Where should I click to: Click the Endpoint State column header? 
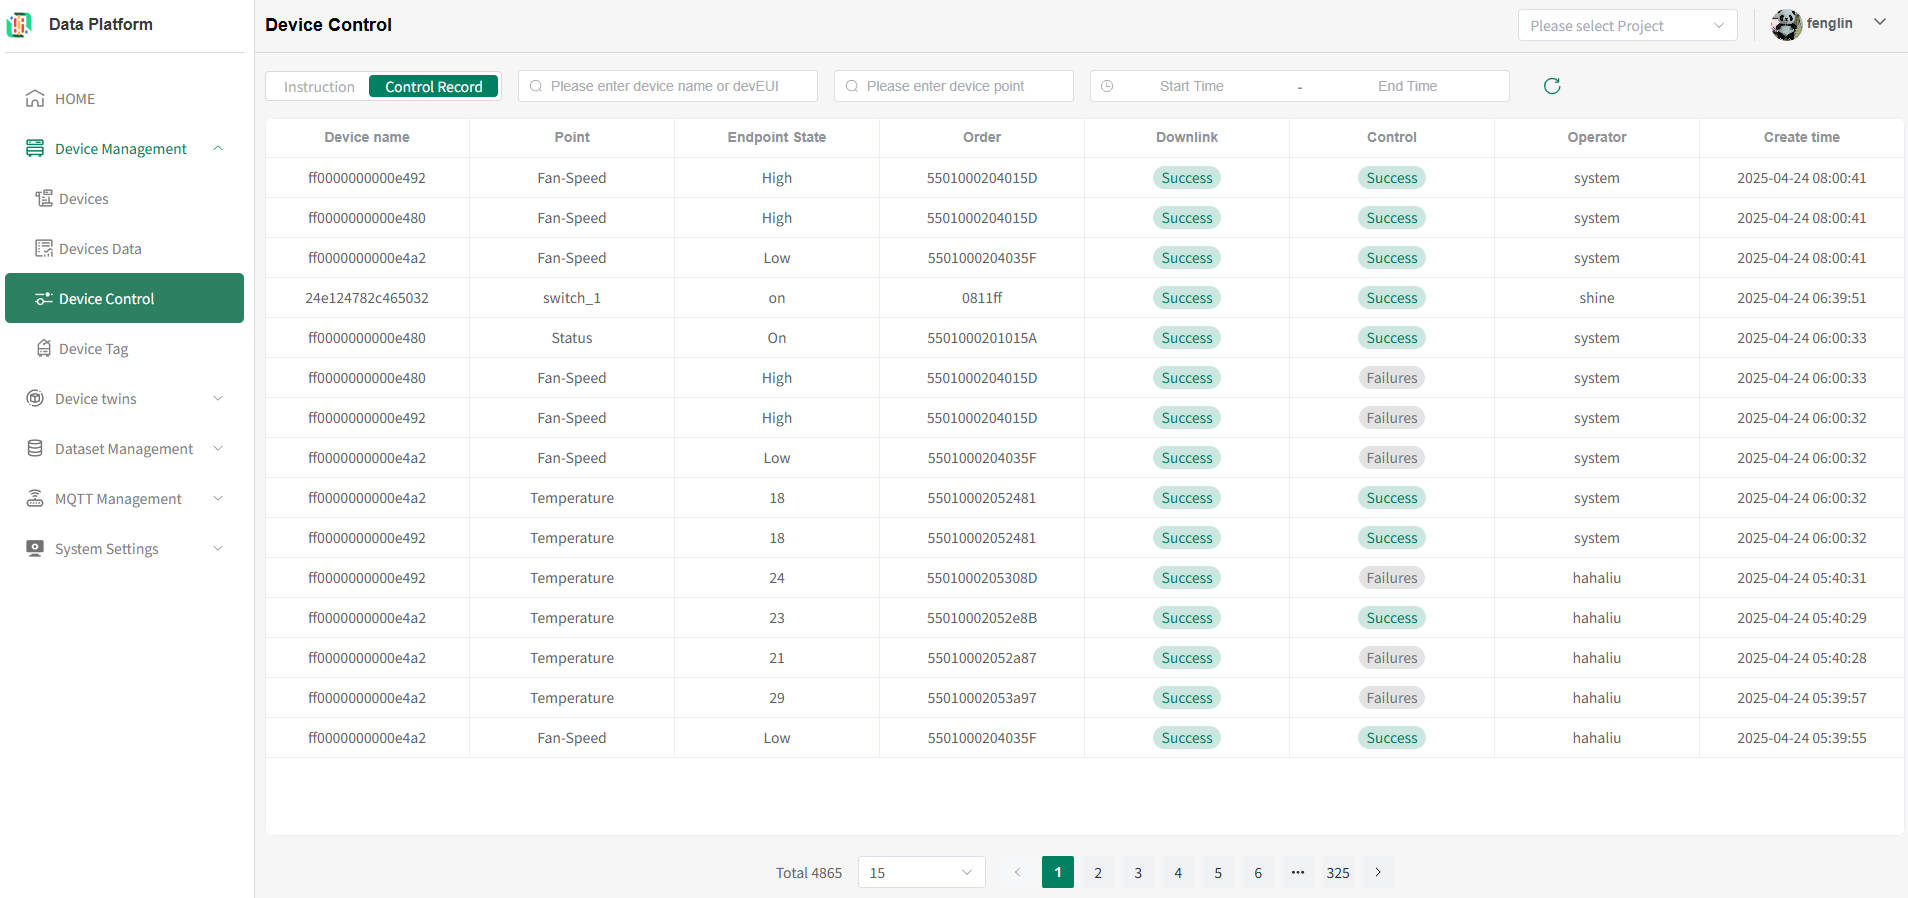click(x=777, y=137)
